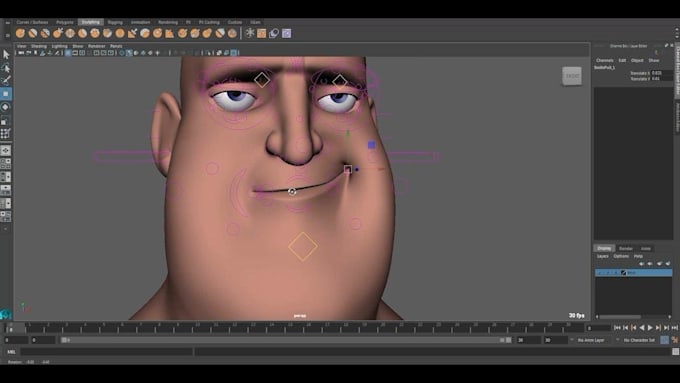The width and height of the screenshot is (680, 383).
Task: Select the Wax sculpting tool
Action: point(145,33)
